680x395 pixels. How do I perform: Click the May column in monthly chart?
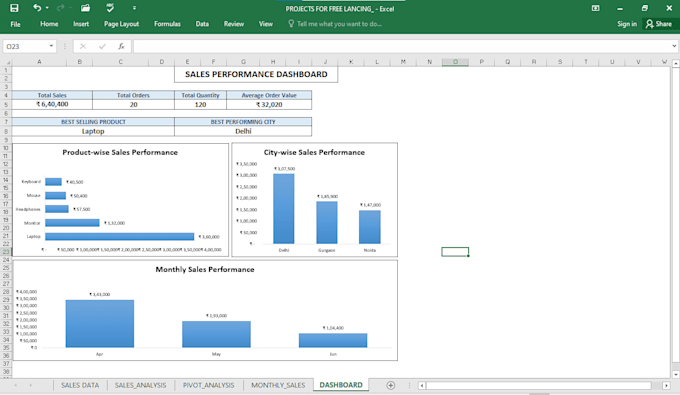[x=216, y=334]
